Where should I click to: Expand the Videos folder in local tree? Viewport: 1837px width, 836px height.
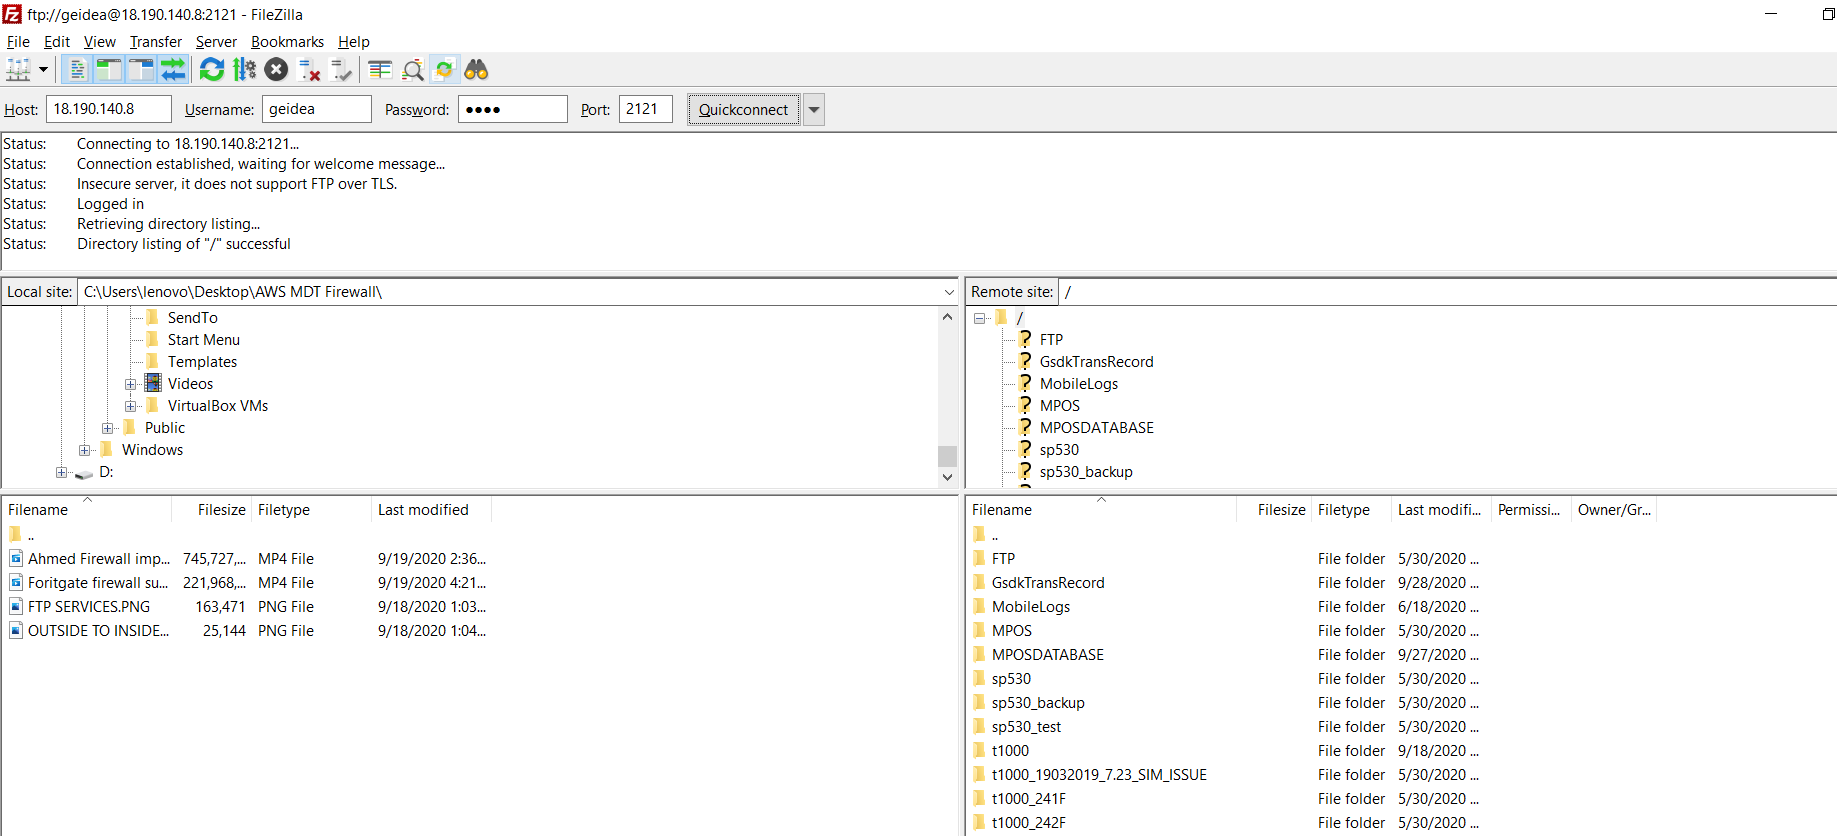pyautogui.click(x=130, y=384)
